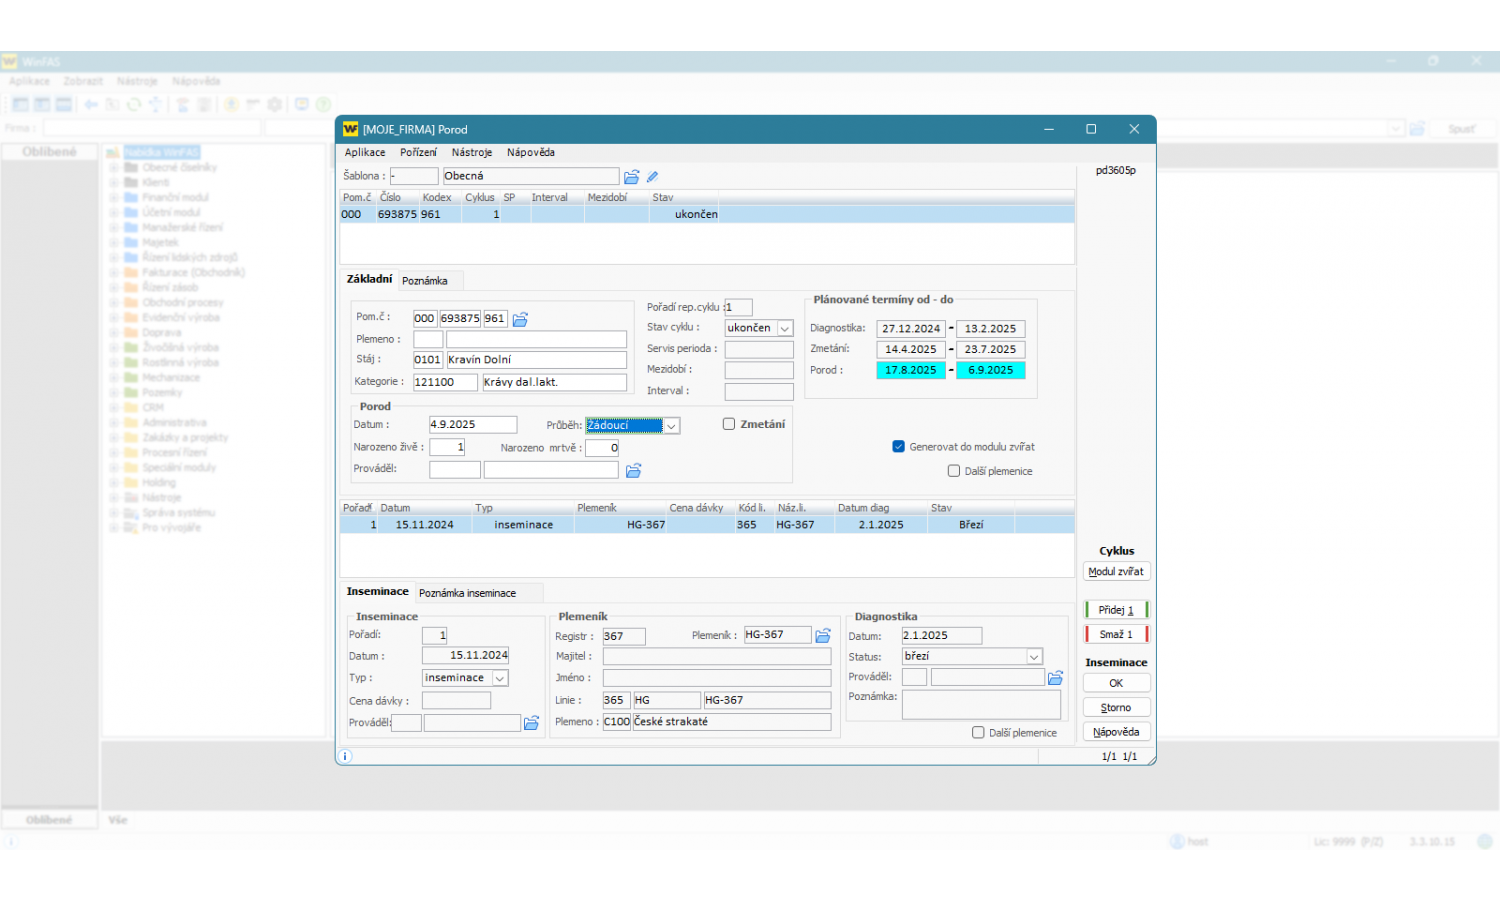This screenshot has width=1500, height=900.
Task: Click the cyan Porod start date 17.8.2025
Action: click(x=910, y=370)
